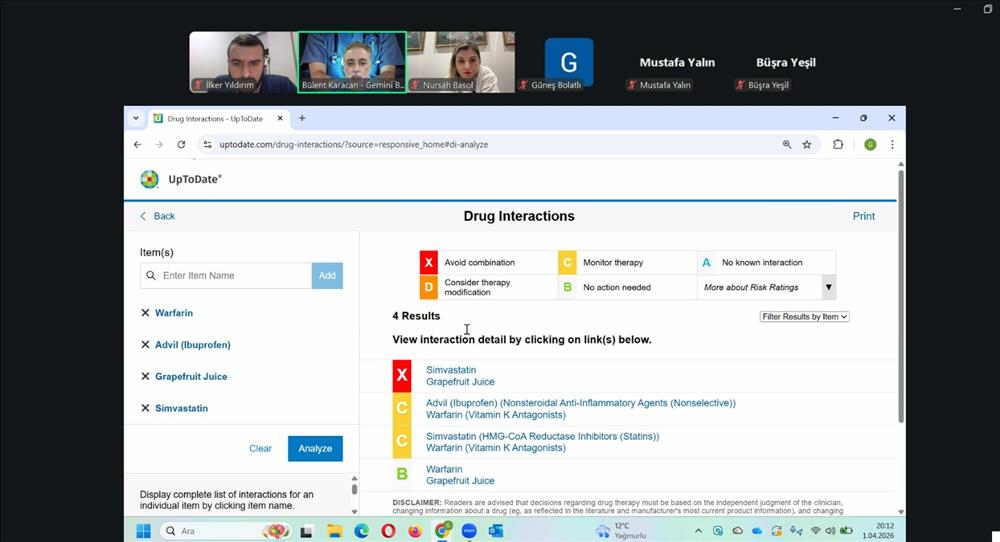This screenshot has width=1000, height=542.
Task: Remove Advil (Ibuprofen) via its X icon
Action: (146, 345)
